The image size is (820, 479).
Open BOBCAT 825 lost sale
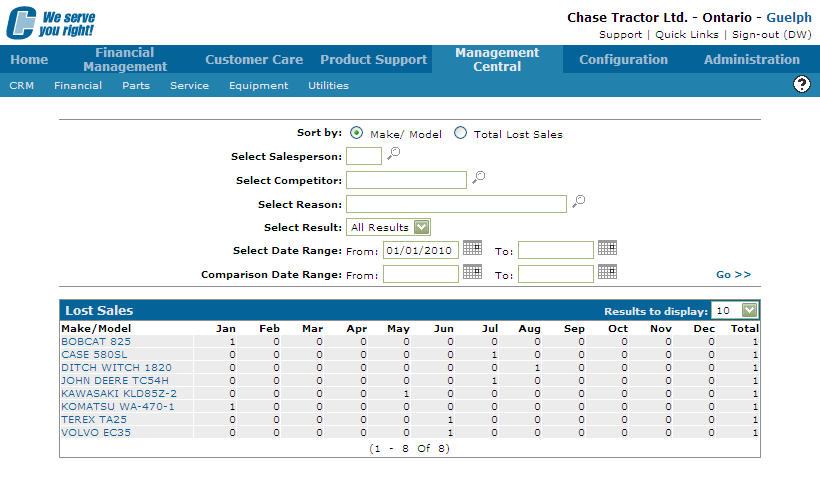(x=96, y=341)
